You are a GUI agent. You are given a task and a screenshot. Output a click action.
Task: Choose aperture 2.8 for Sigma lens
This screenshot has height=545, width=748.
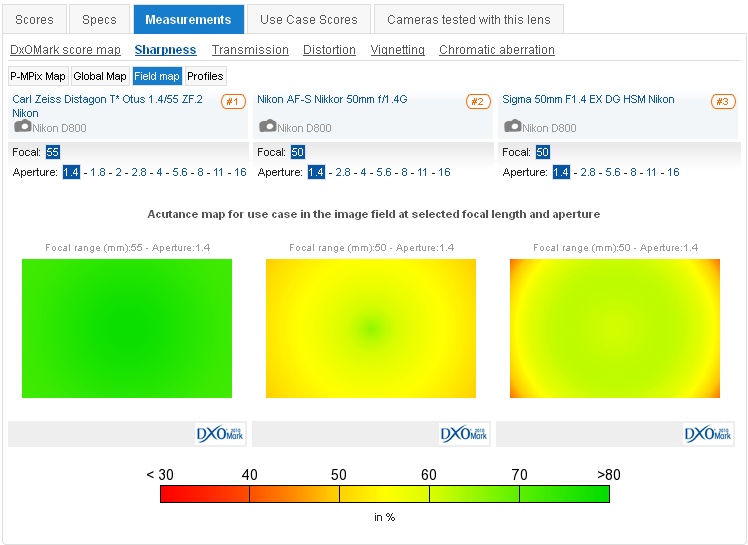tap(588, 172)
